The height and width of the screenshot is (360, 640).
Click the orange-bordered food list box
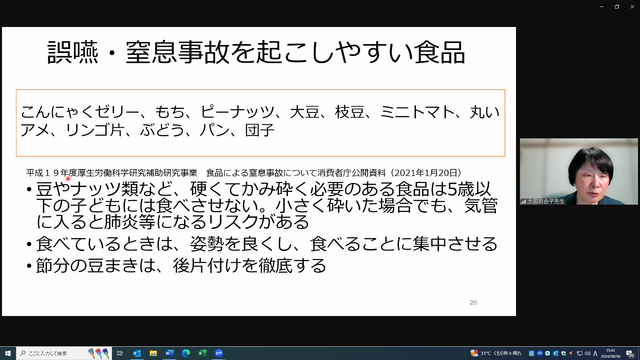point(260,123)
